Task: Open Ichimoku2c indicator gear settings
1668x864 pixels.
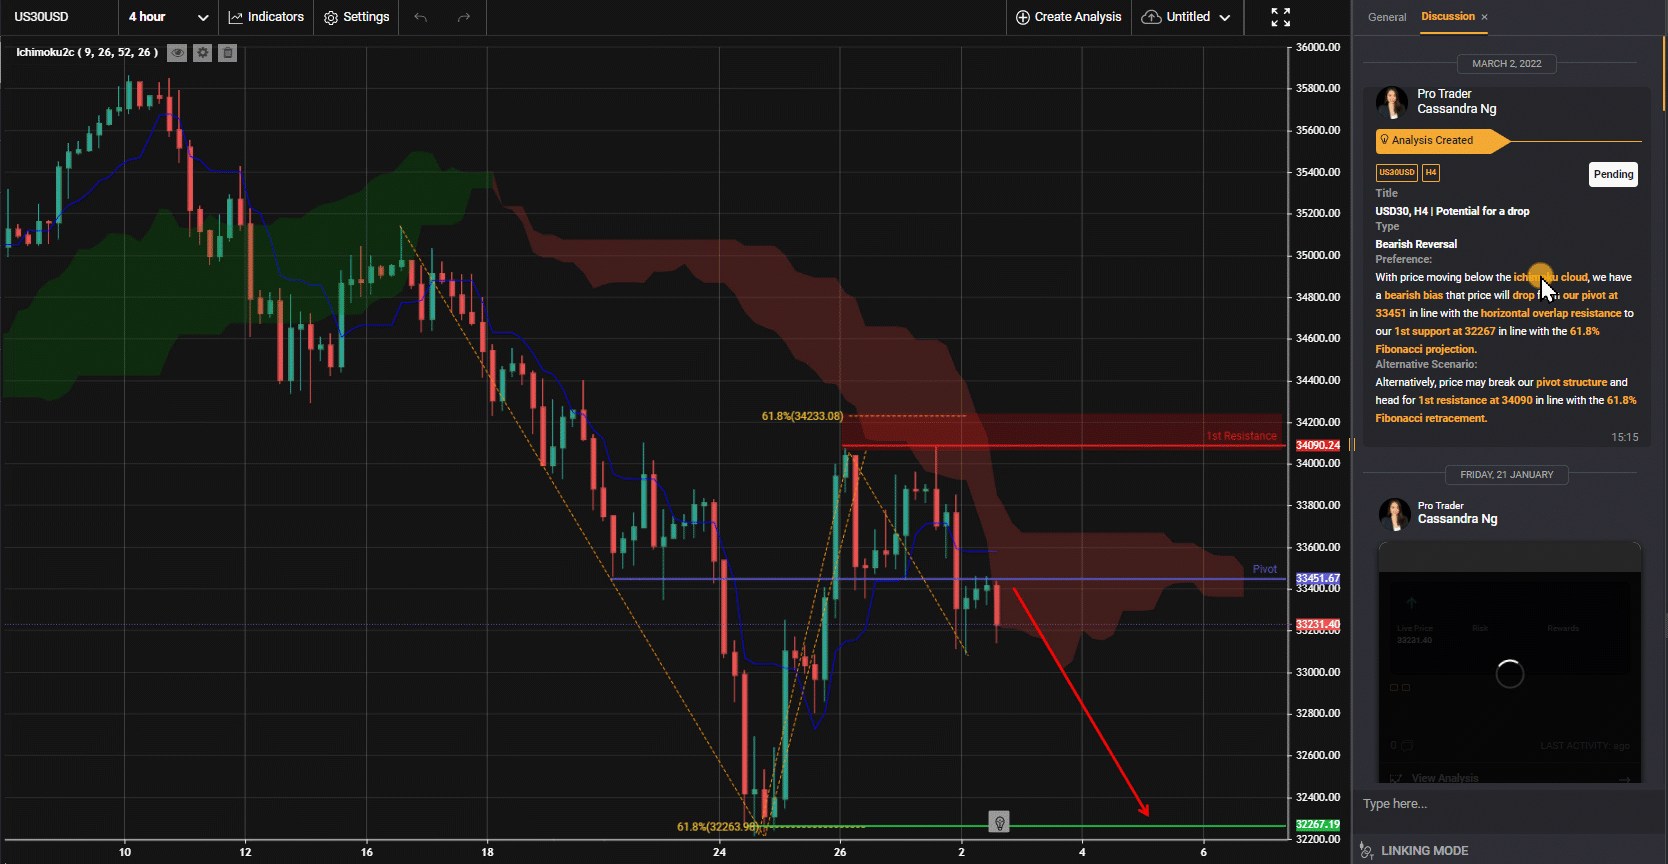Action: tap(203, 53)
